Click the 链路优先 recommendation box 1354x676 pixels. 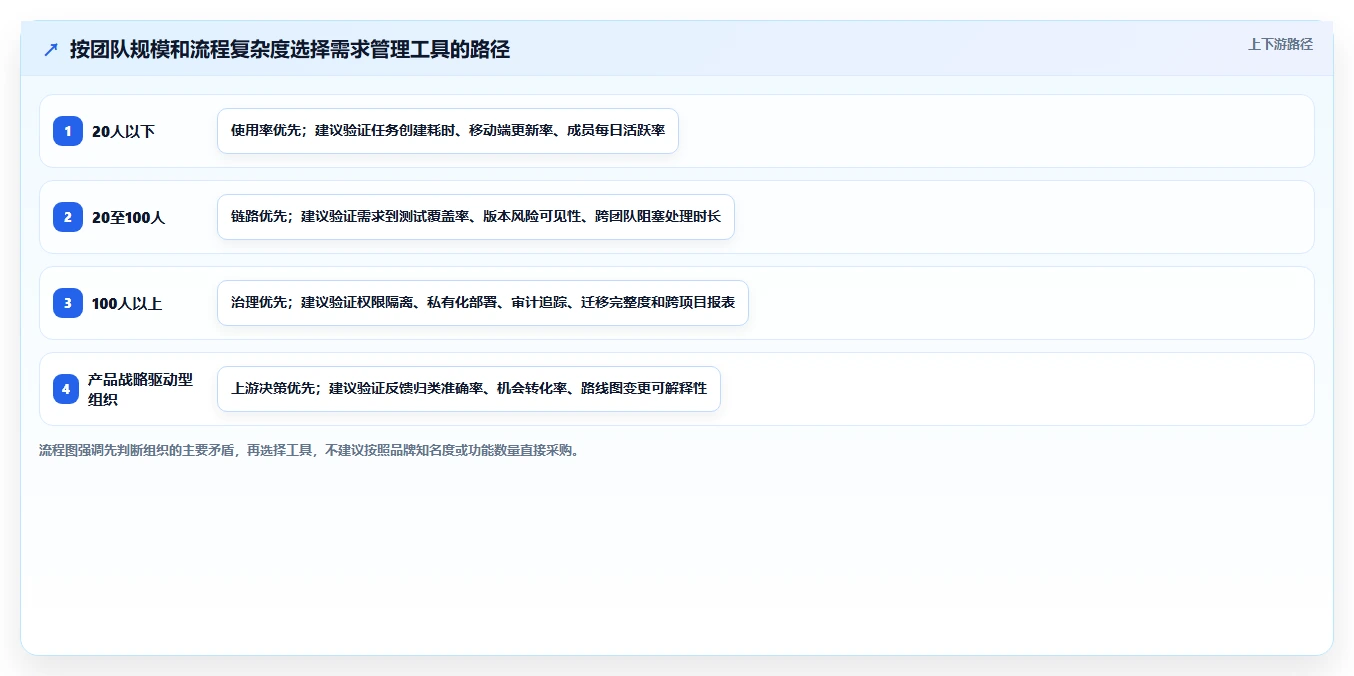coord(476,217)
